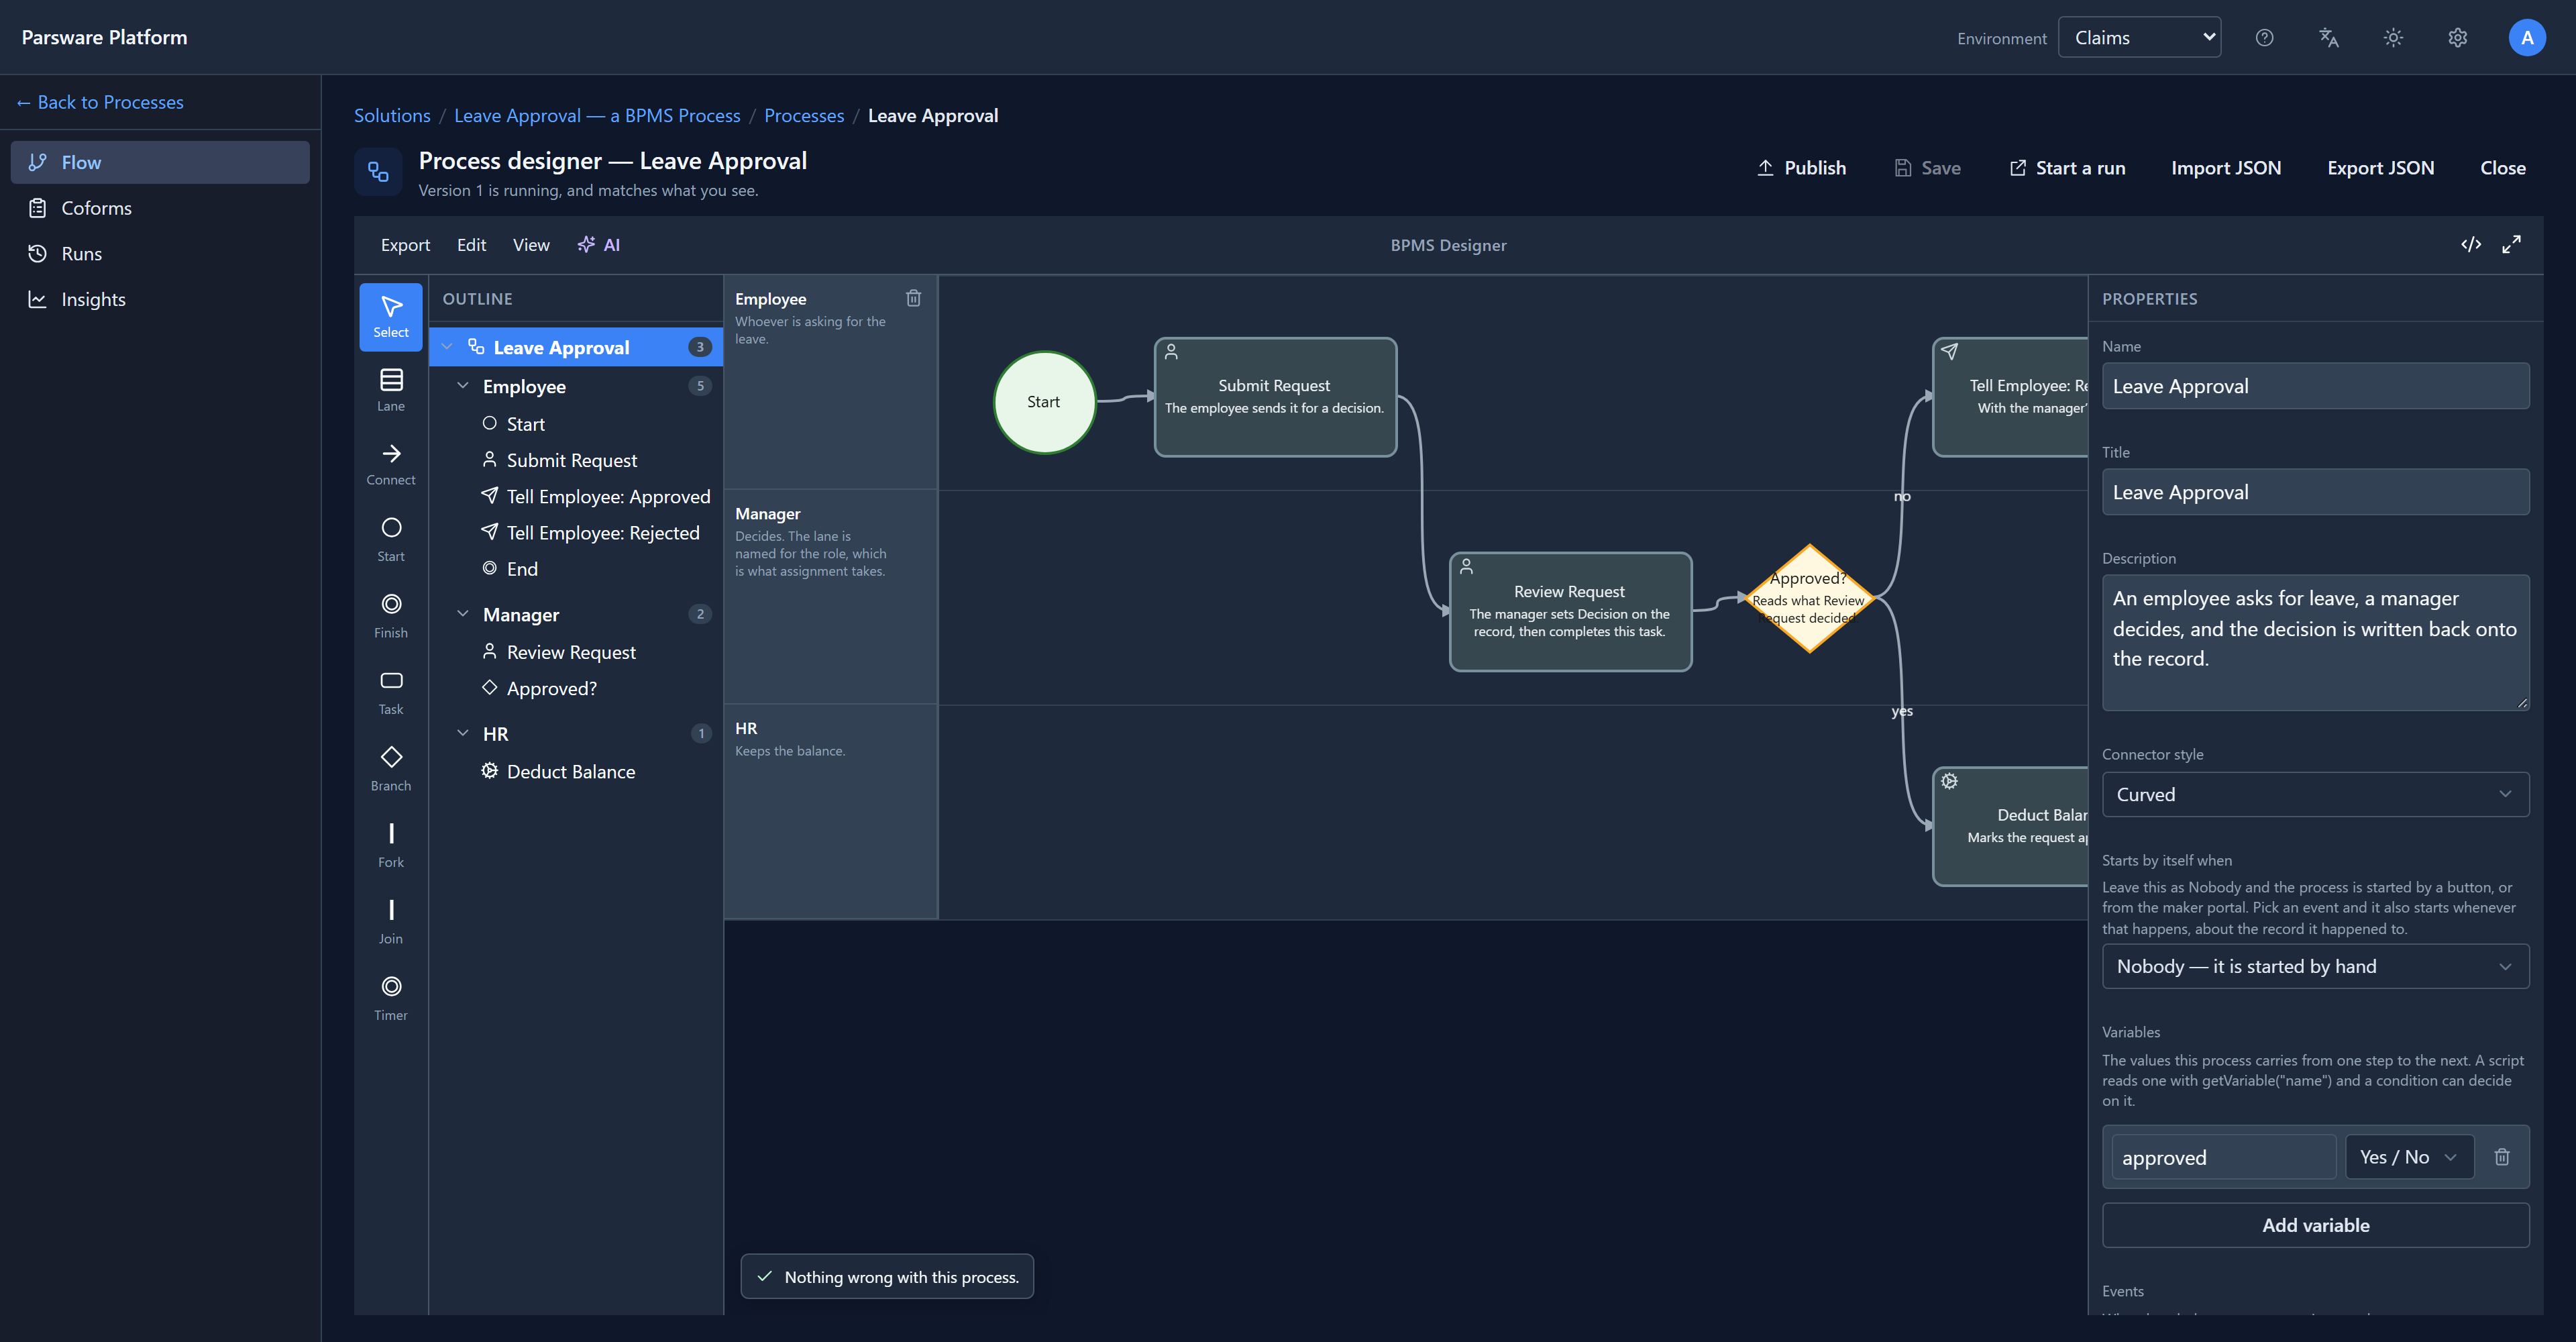The width and height of the screenshot is (2576, 1342).
Task: Collapse the Employee group in outline
Action: (x=462, y=386)
